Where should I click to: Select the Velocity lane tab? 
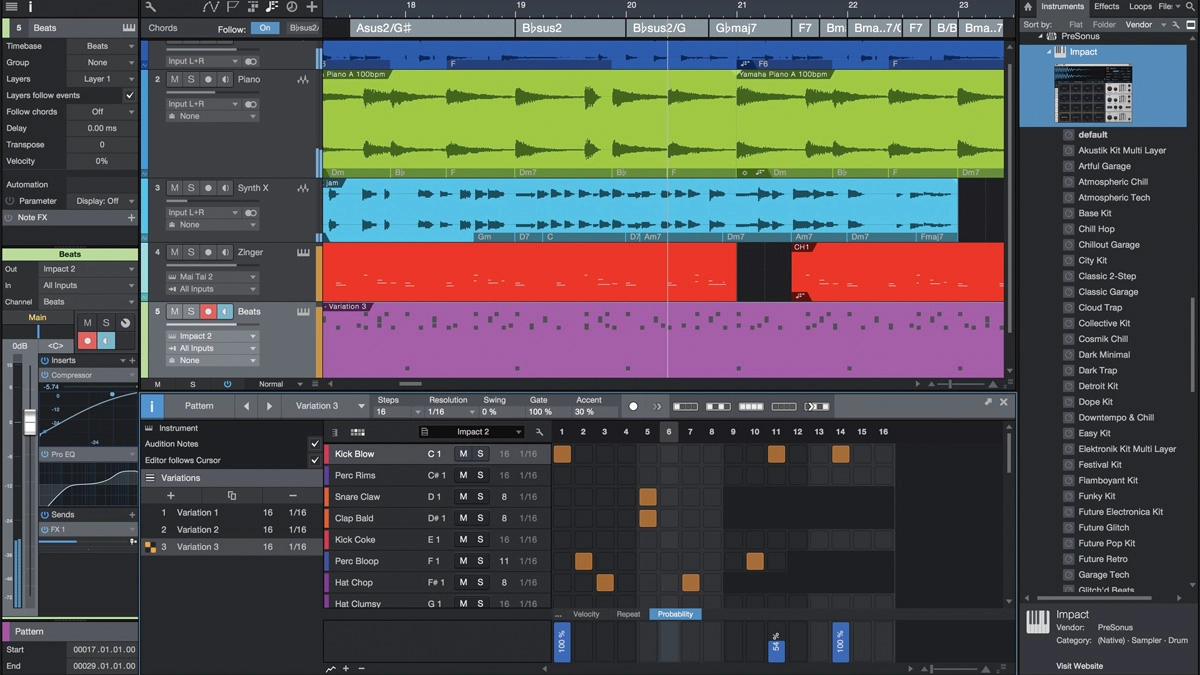586,614
